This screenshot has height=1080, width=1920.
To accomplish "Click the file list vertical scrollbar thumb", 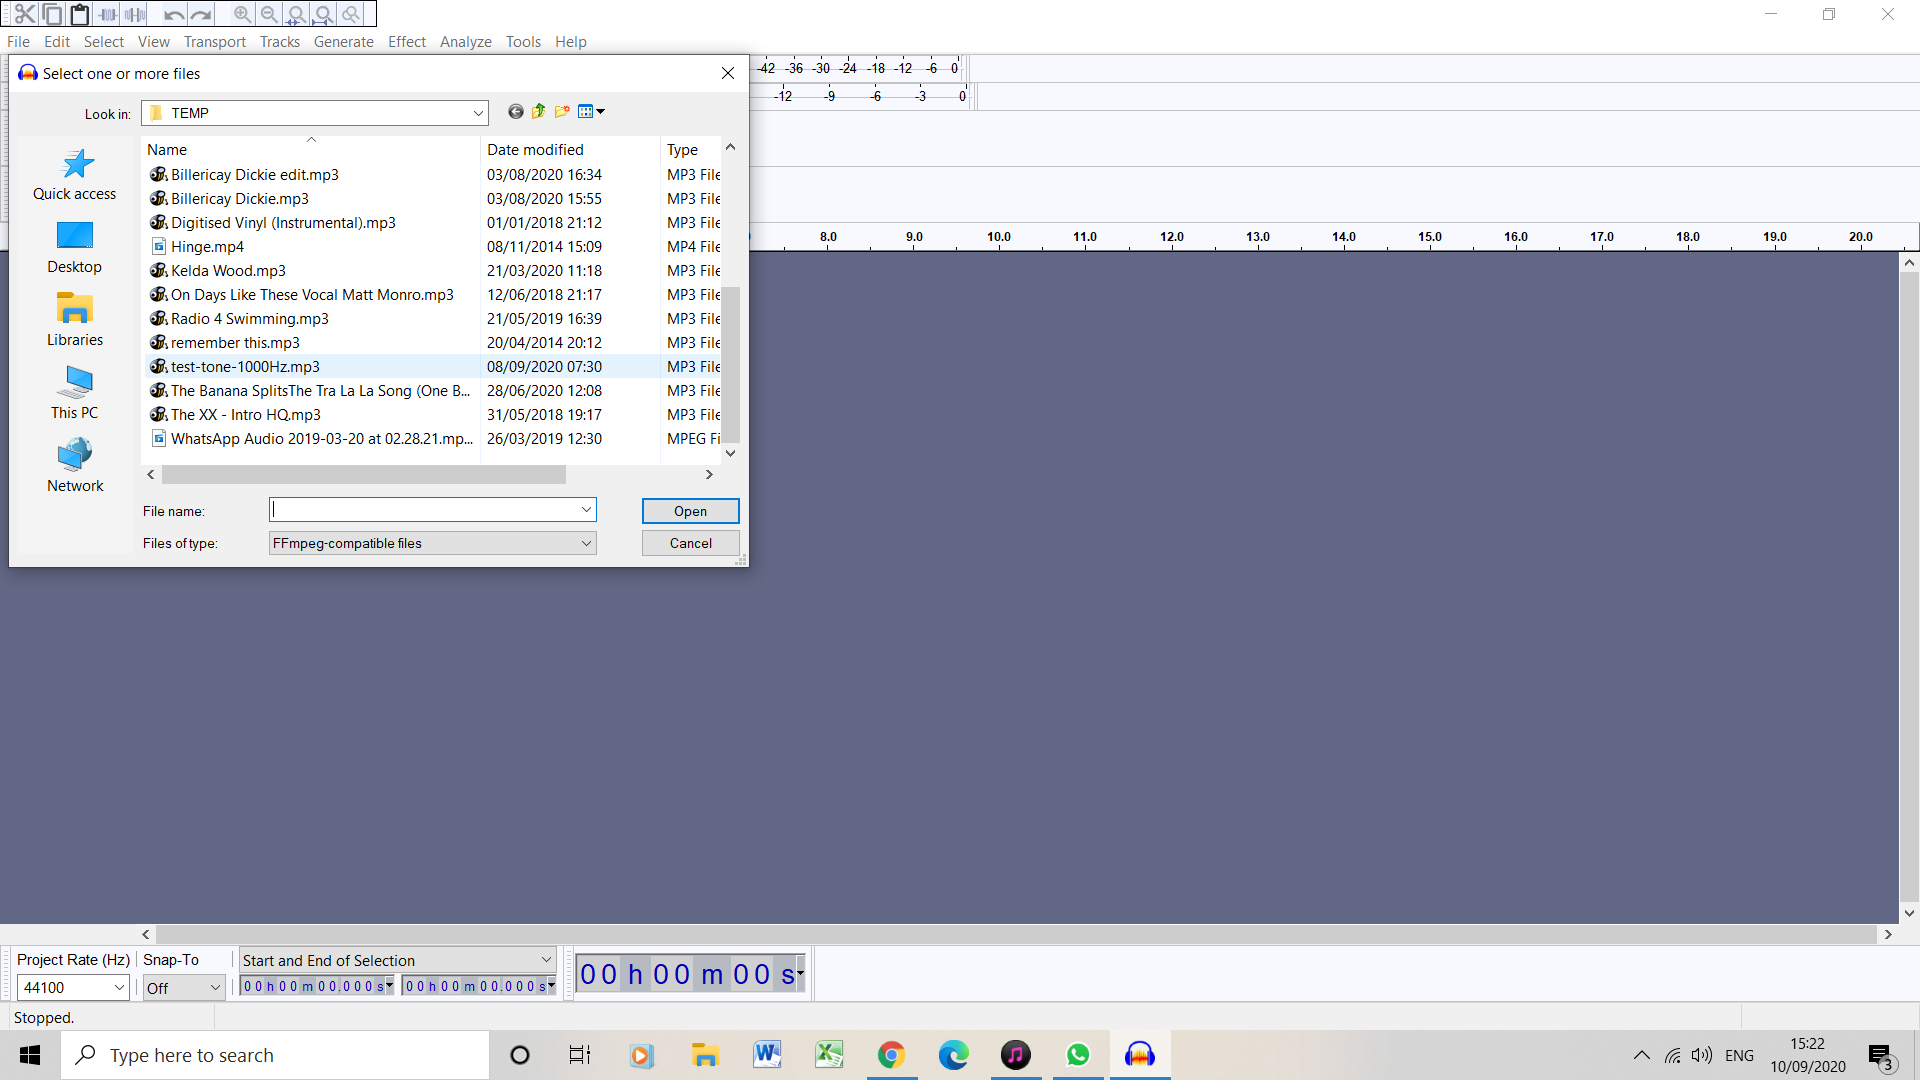I will (731, 364).
